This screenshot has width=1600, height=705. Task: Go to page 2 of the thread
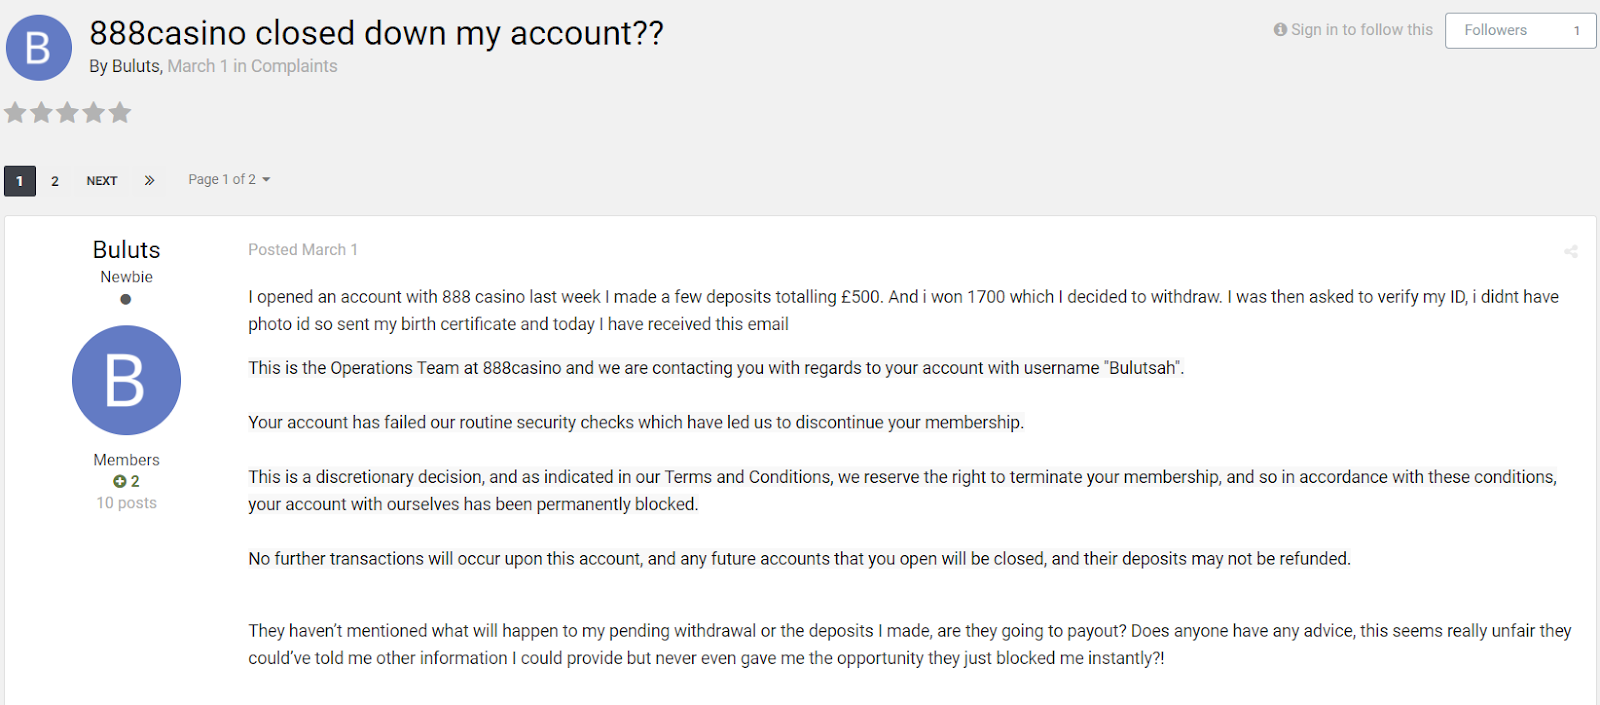55,181
